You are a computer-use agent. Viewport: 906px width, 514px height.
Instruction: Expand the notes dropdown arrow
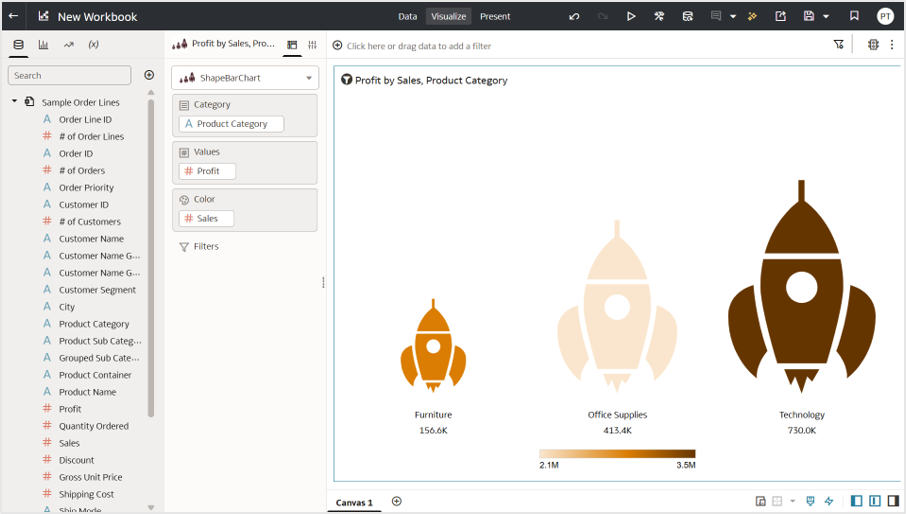pyautogui.click(x=733, y=17)
